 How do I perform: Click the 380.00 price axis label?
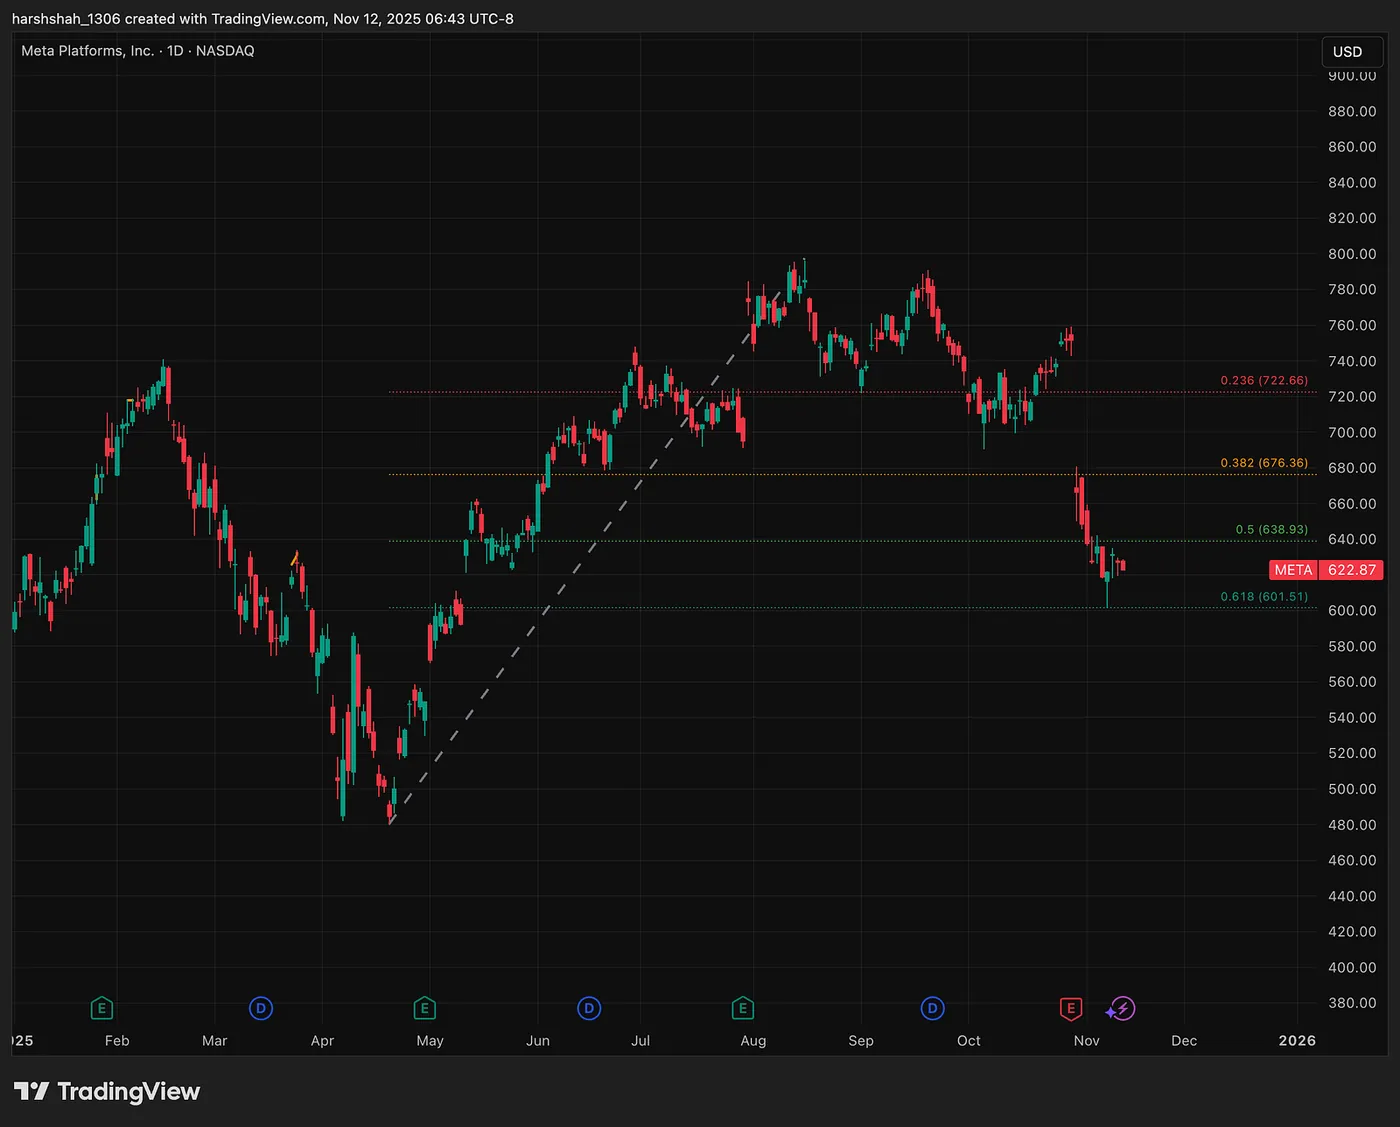1352,1003
